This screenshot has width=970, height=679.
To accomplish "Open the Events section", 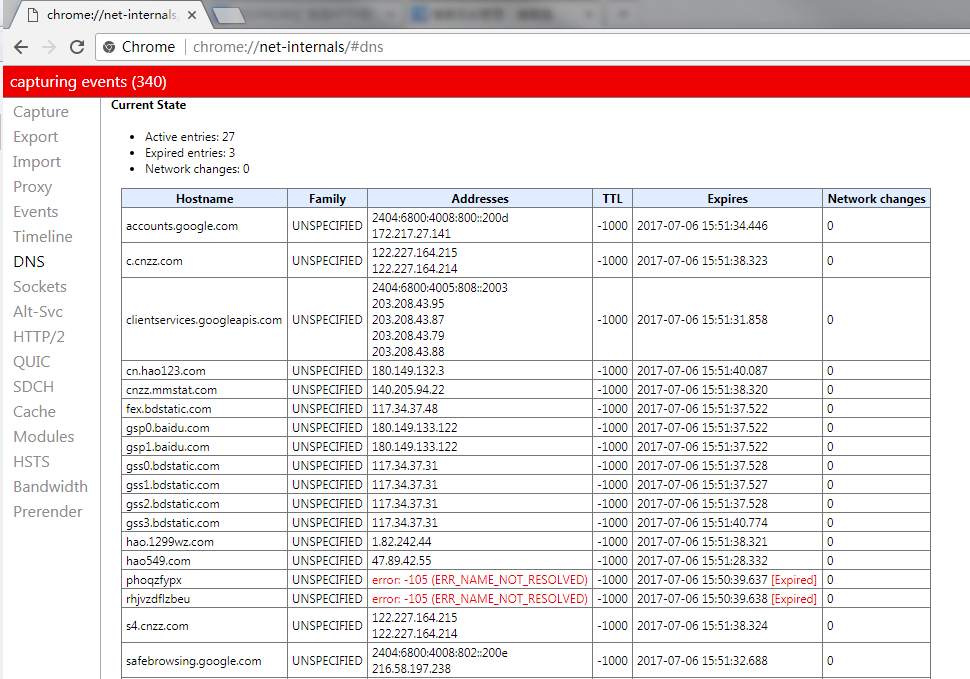I will (x=35, y=211).
